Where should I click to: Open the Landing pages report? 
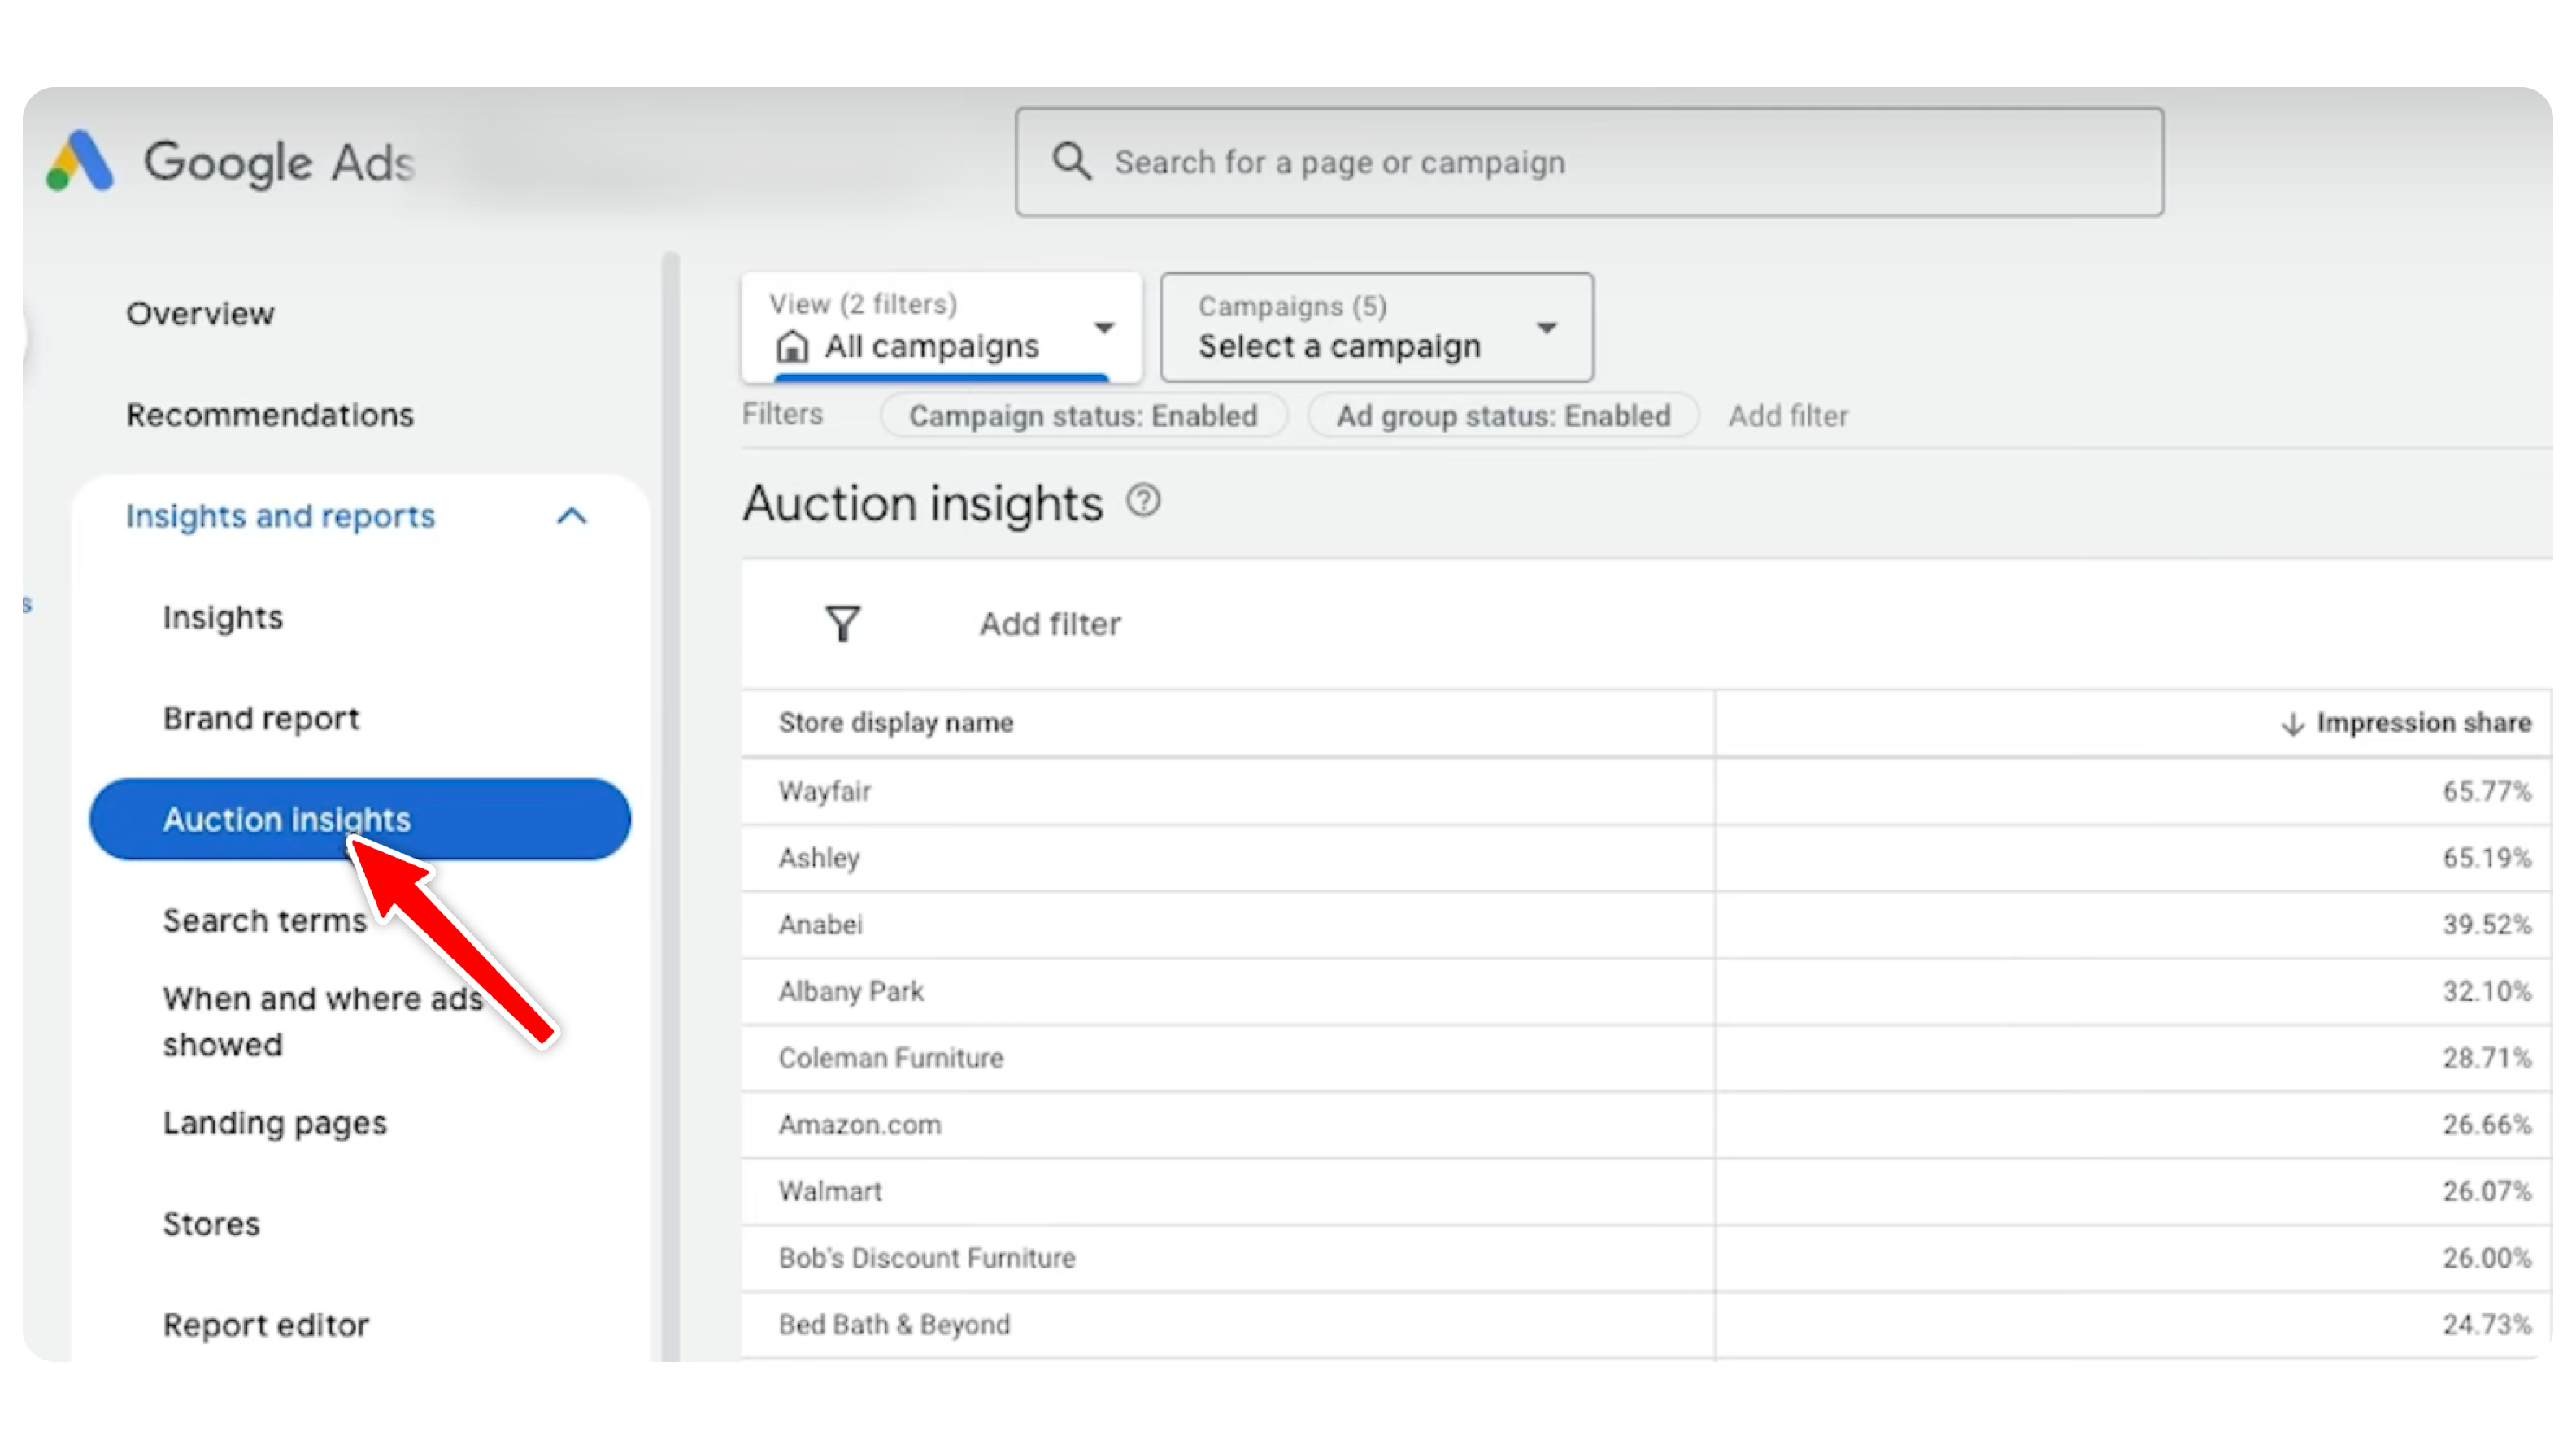point(276,1122)
